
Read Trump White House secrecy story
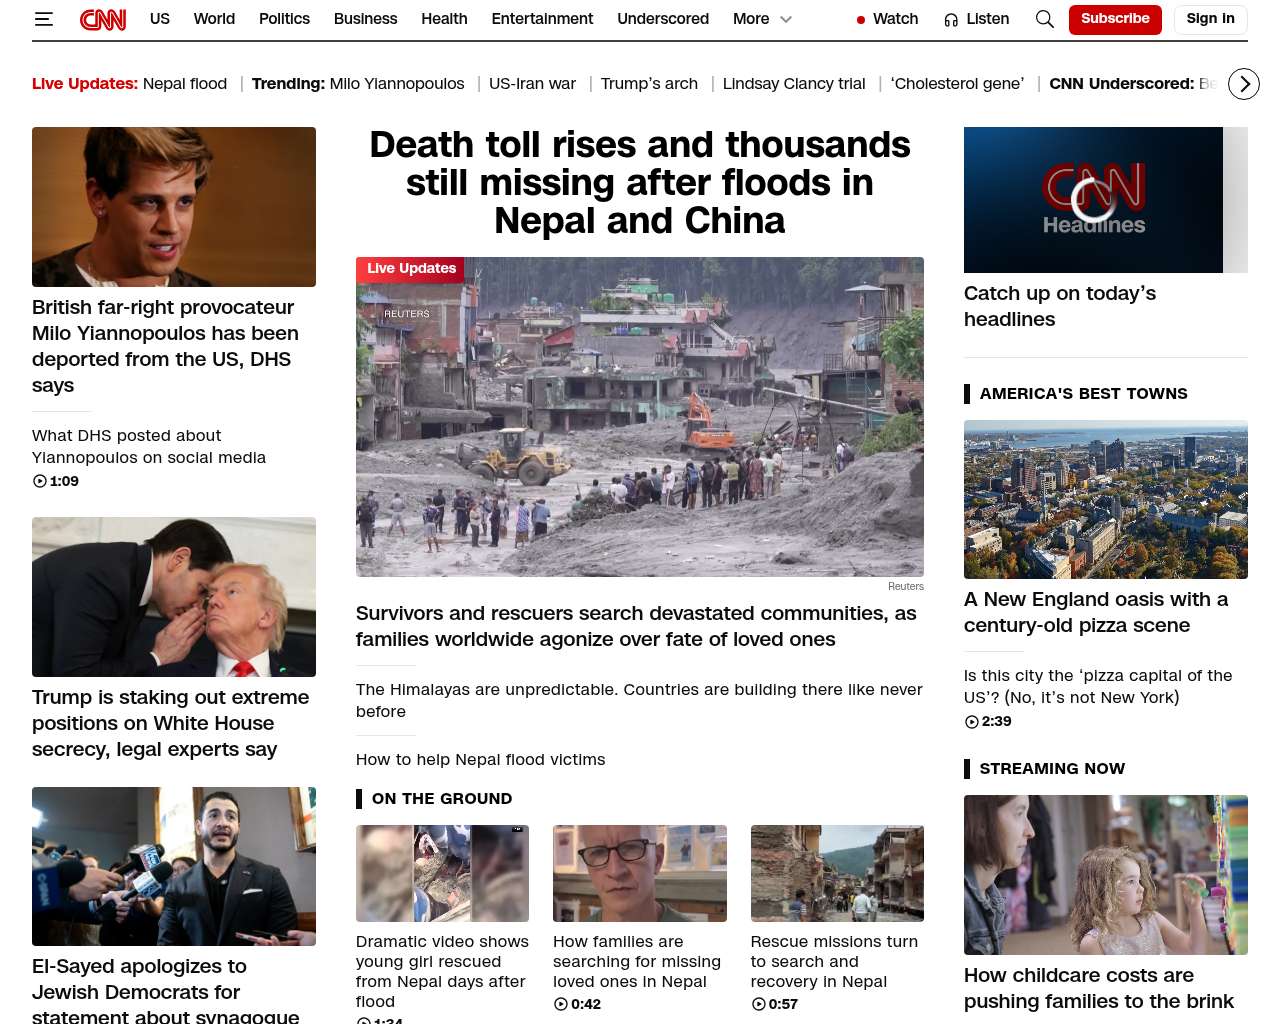171,723
